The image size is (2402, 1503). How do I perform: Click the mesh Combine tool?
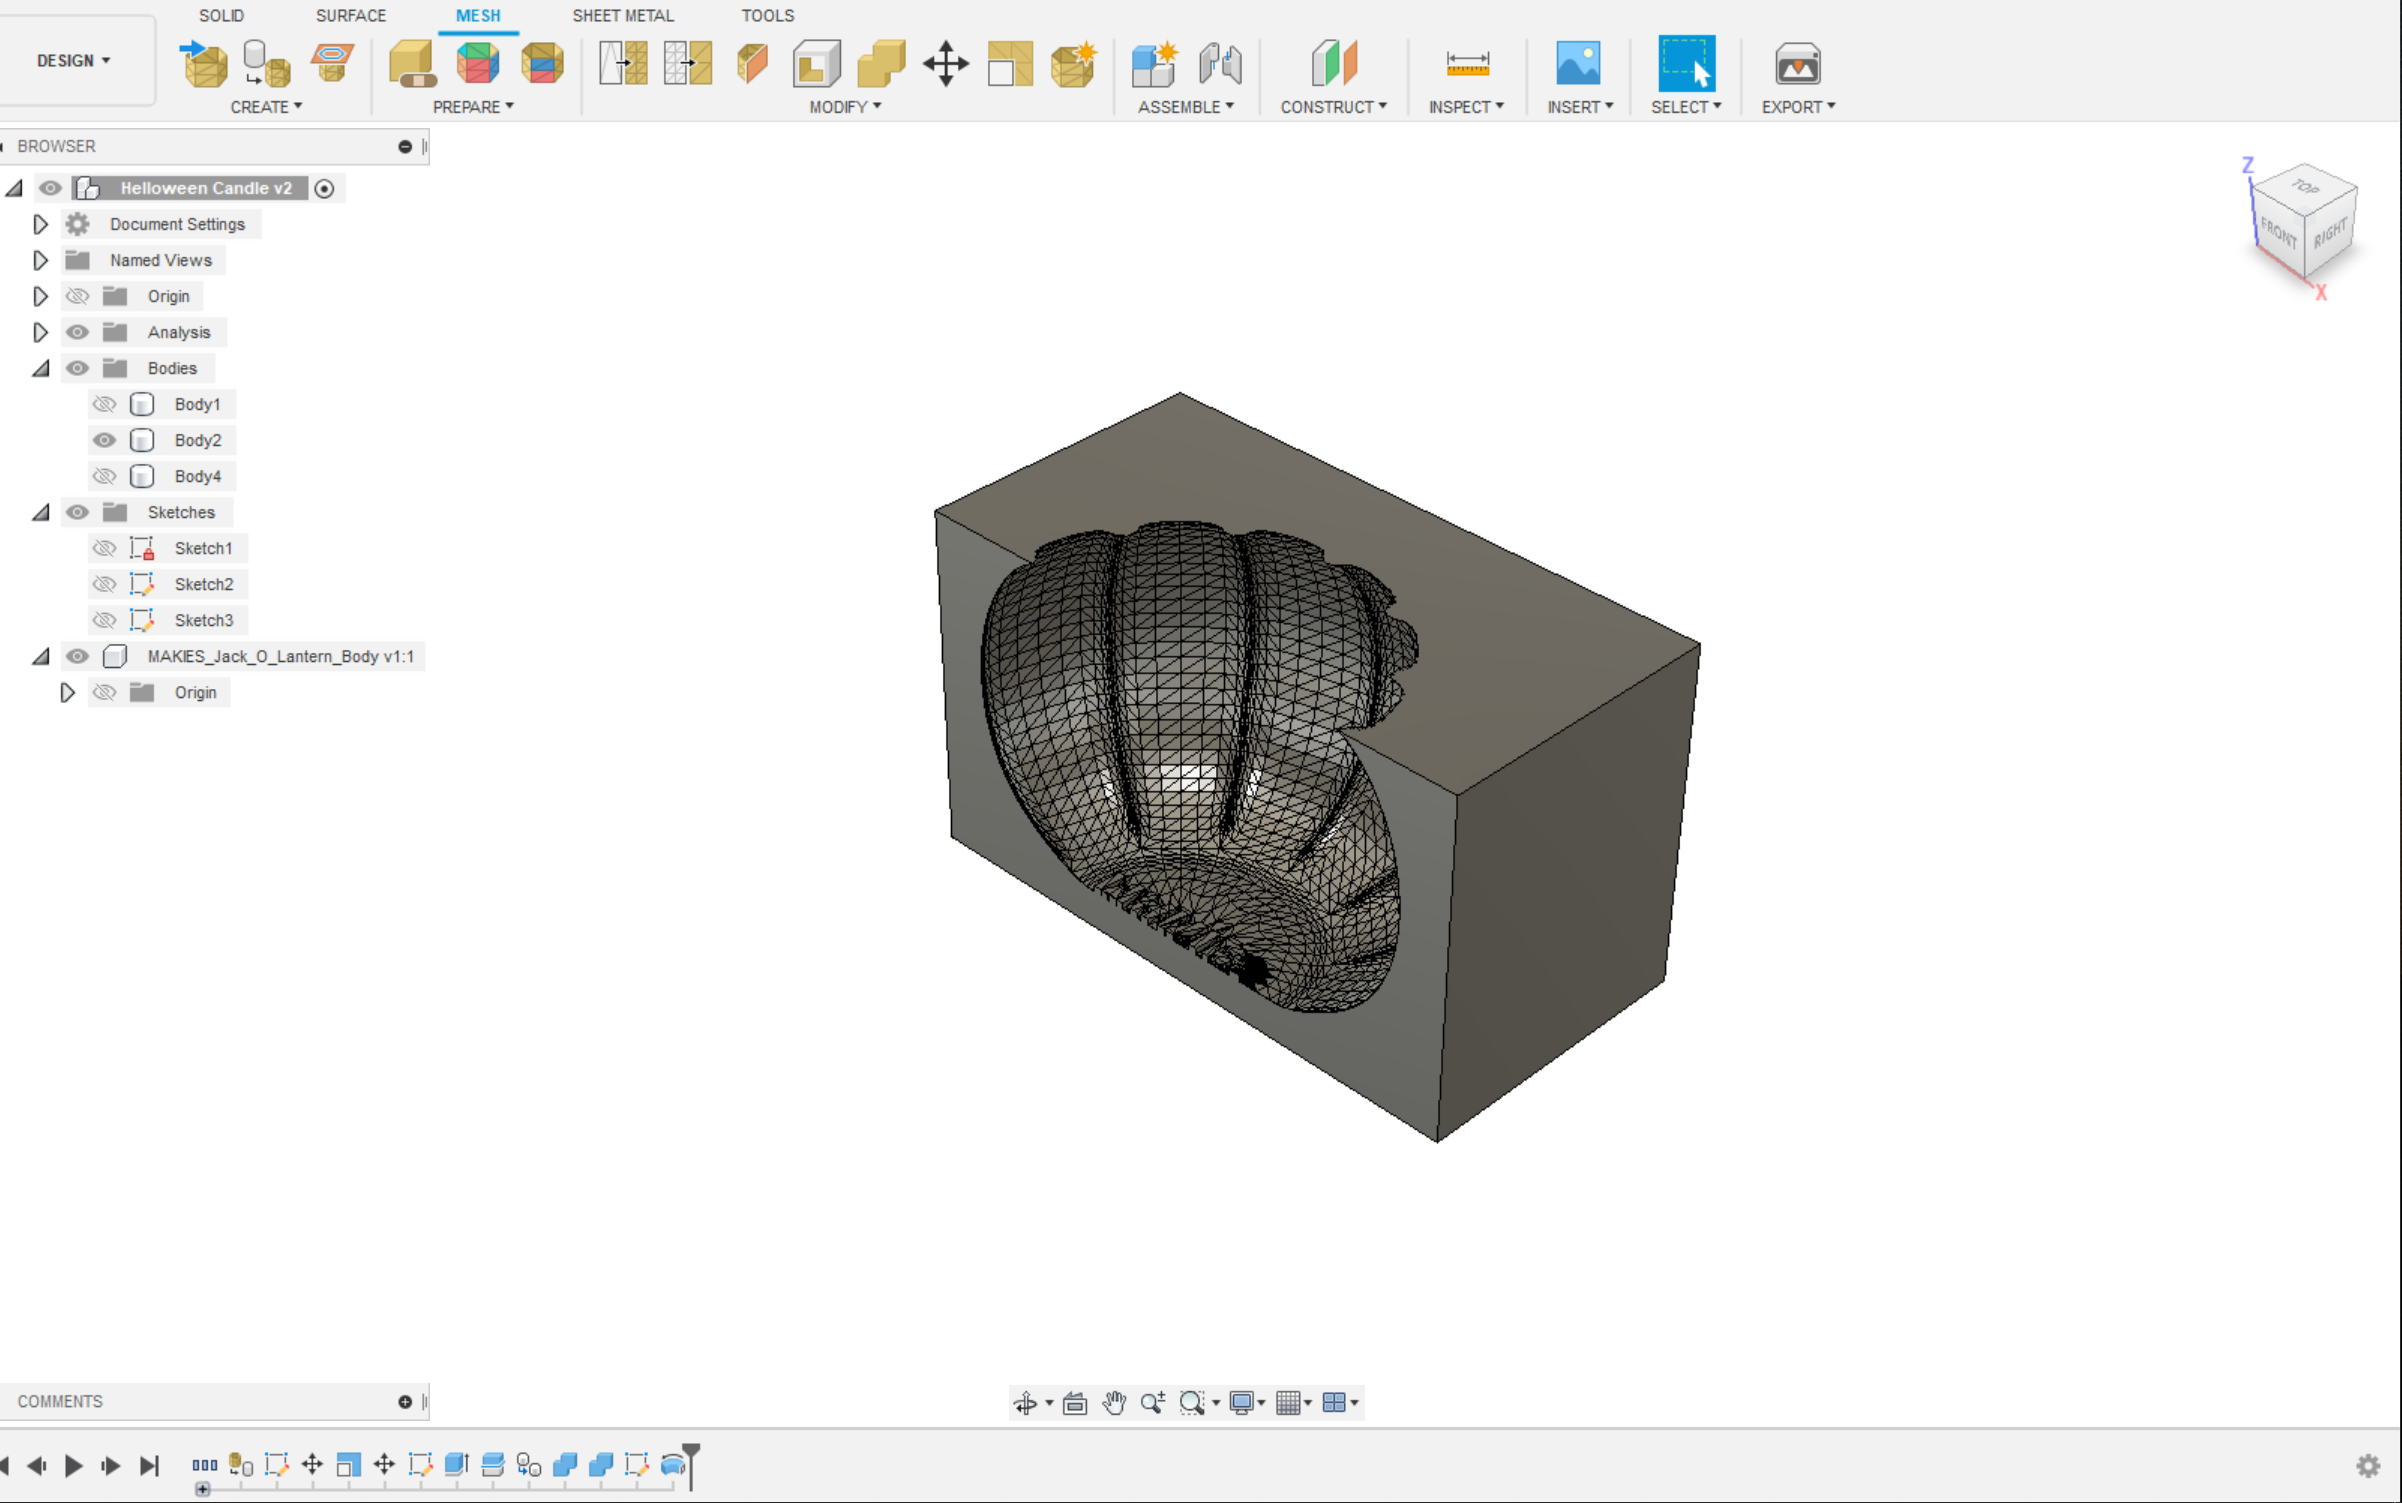tap(881, 64)
